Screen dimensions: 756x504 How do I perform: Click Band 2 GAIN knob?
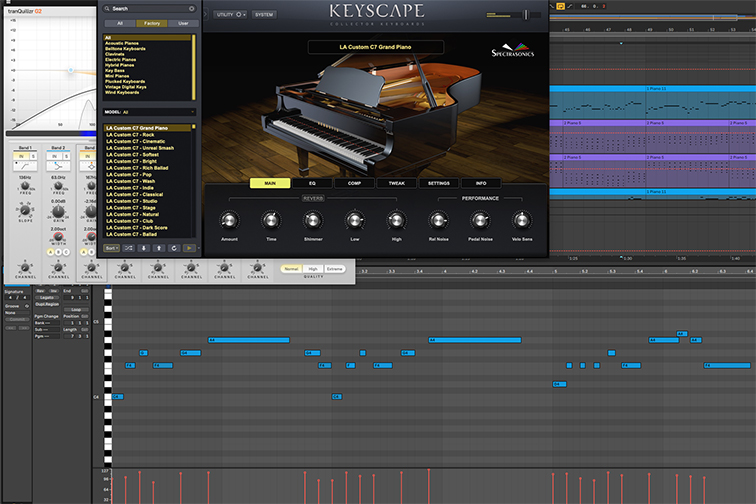point(58,211)
